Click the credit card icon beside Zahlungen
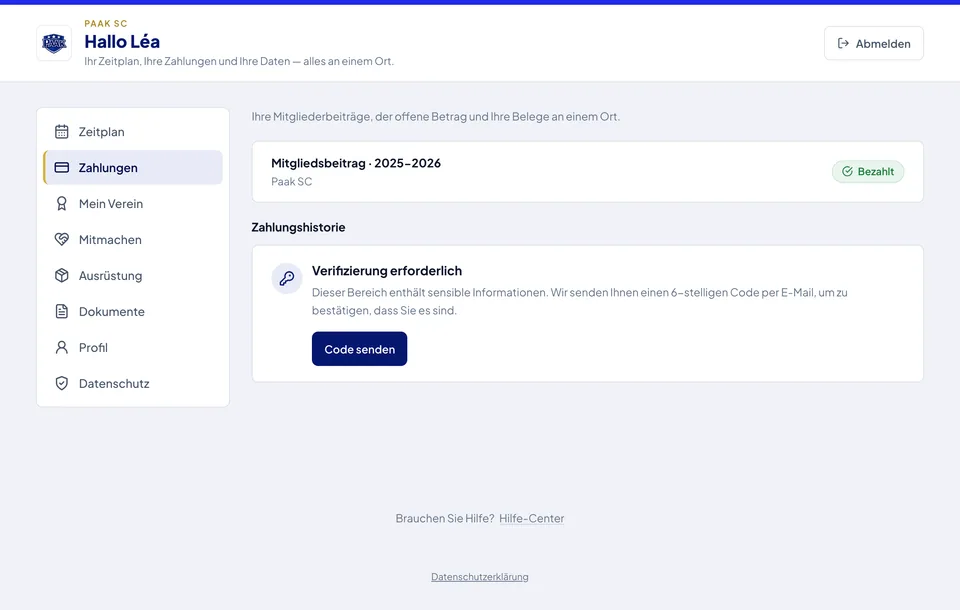Screen dimensions: 960x610 (62, 168)
